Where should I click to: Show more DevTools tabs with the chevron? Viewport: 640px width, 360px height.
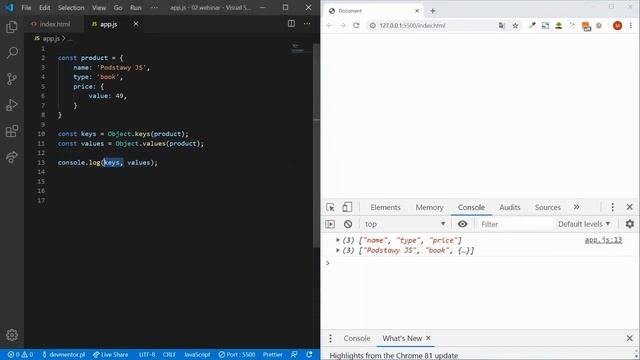click(x=576, y=207)
